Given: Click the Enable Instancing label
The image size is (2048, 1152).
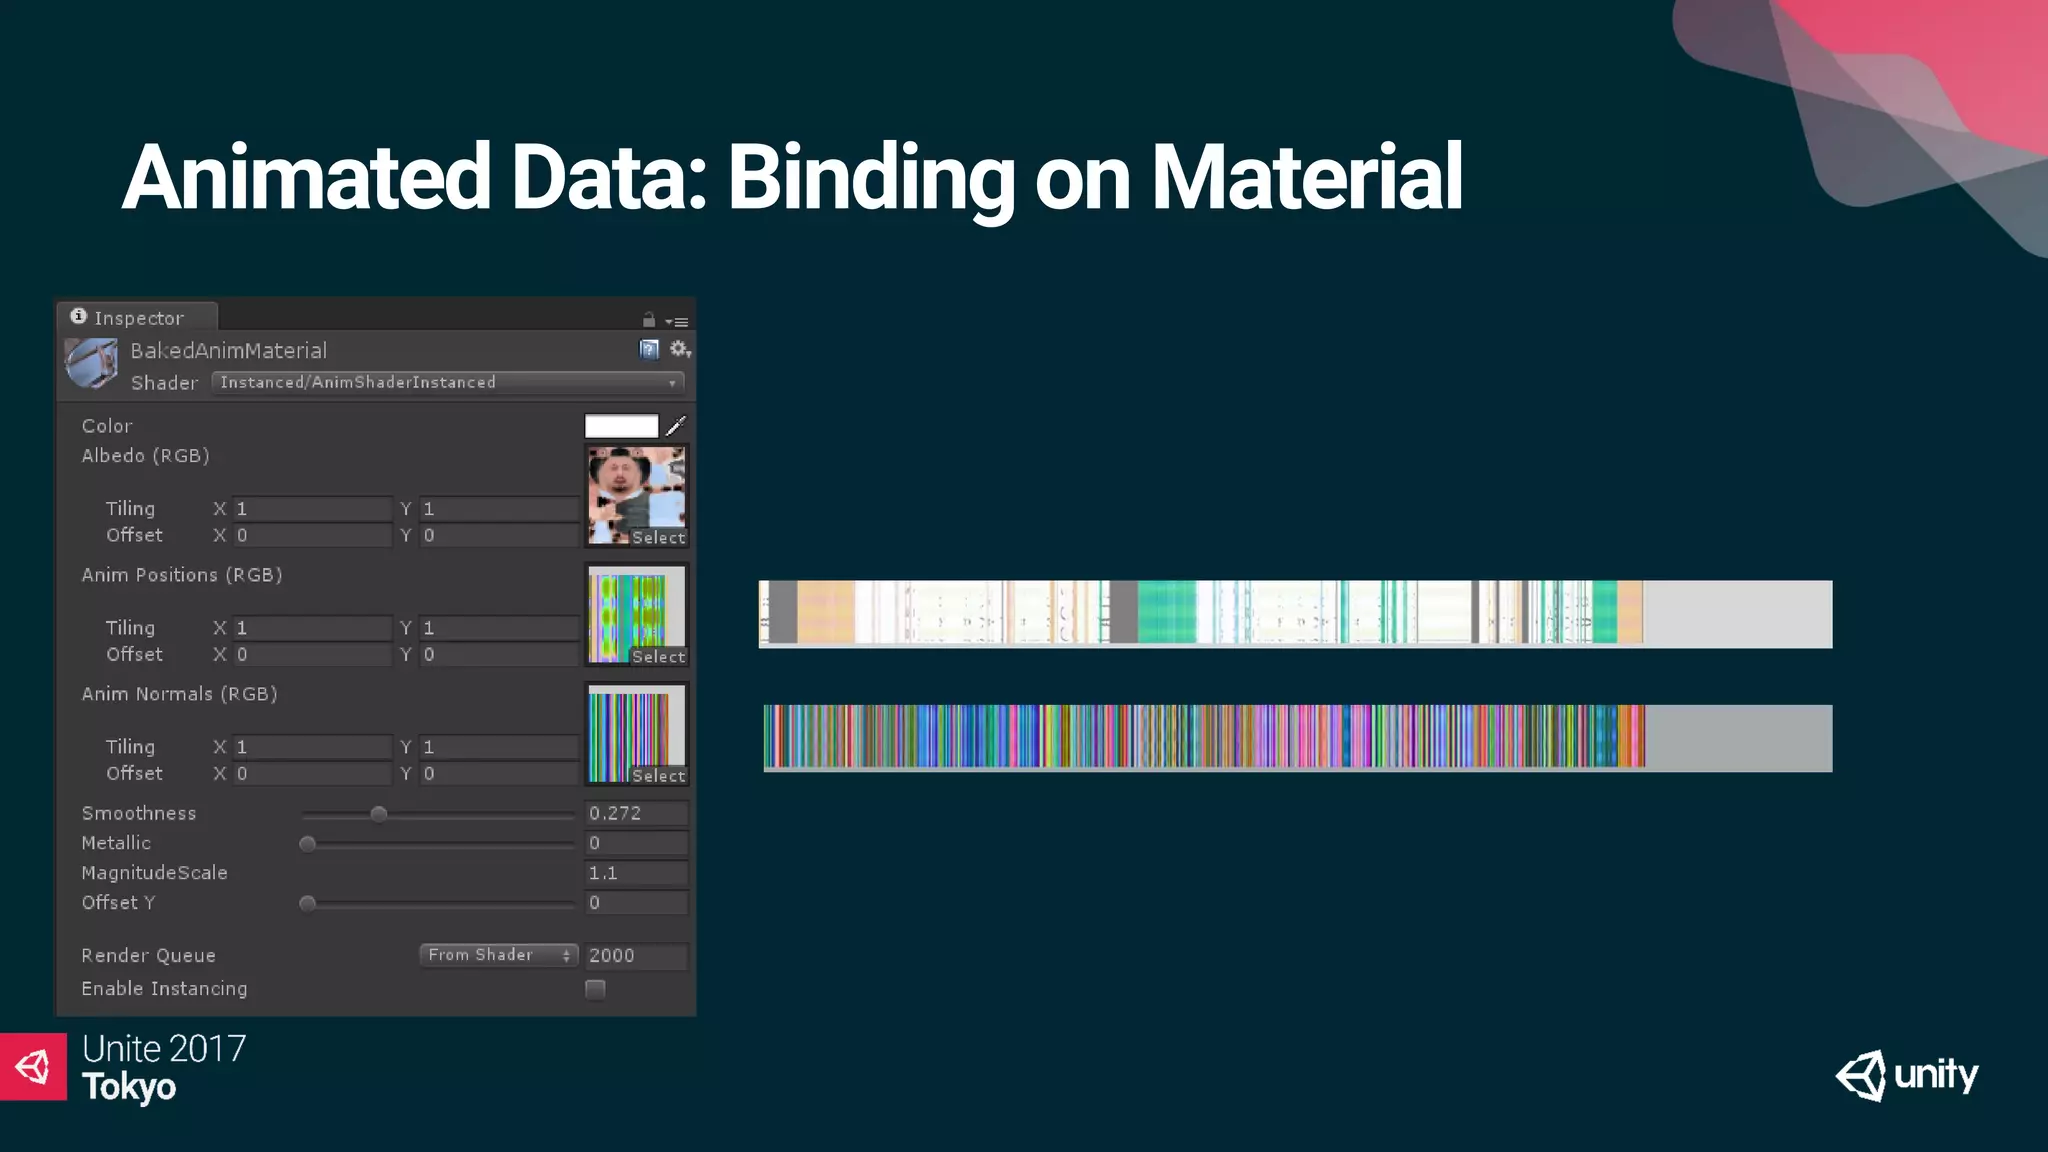Looking at the screenshot, I should click(164, 989).
